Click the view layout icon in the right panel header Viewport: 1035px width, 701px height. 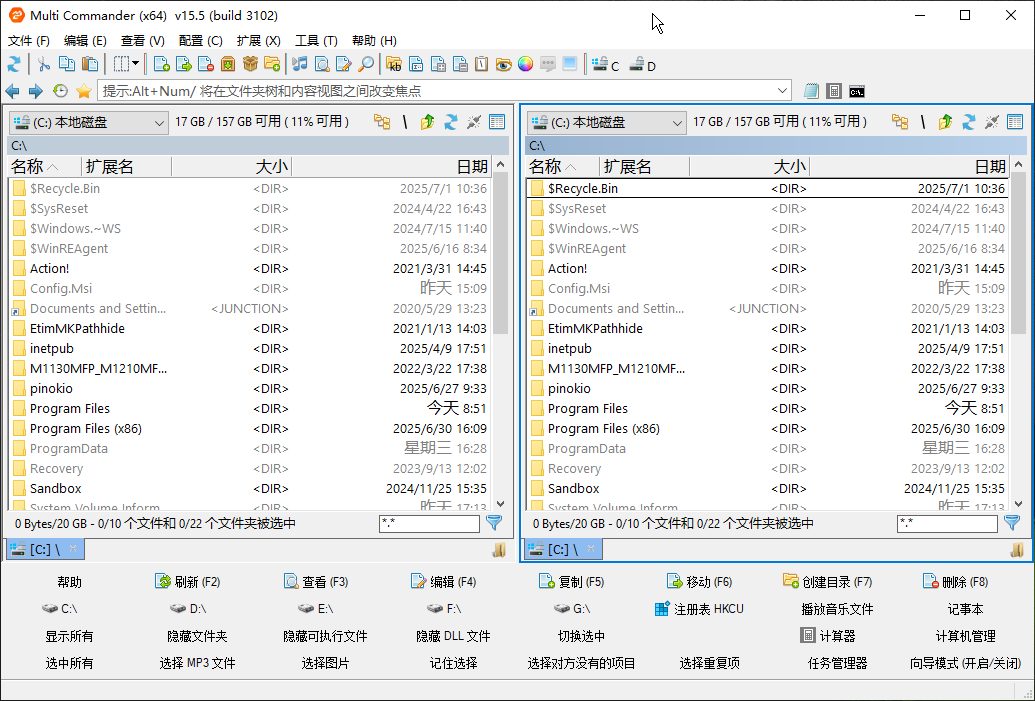[x=1015, y=121]
